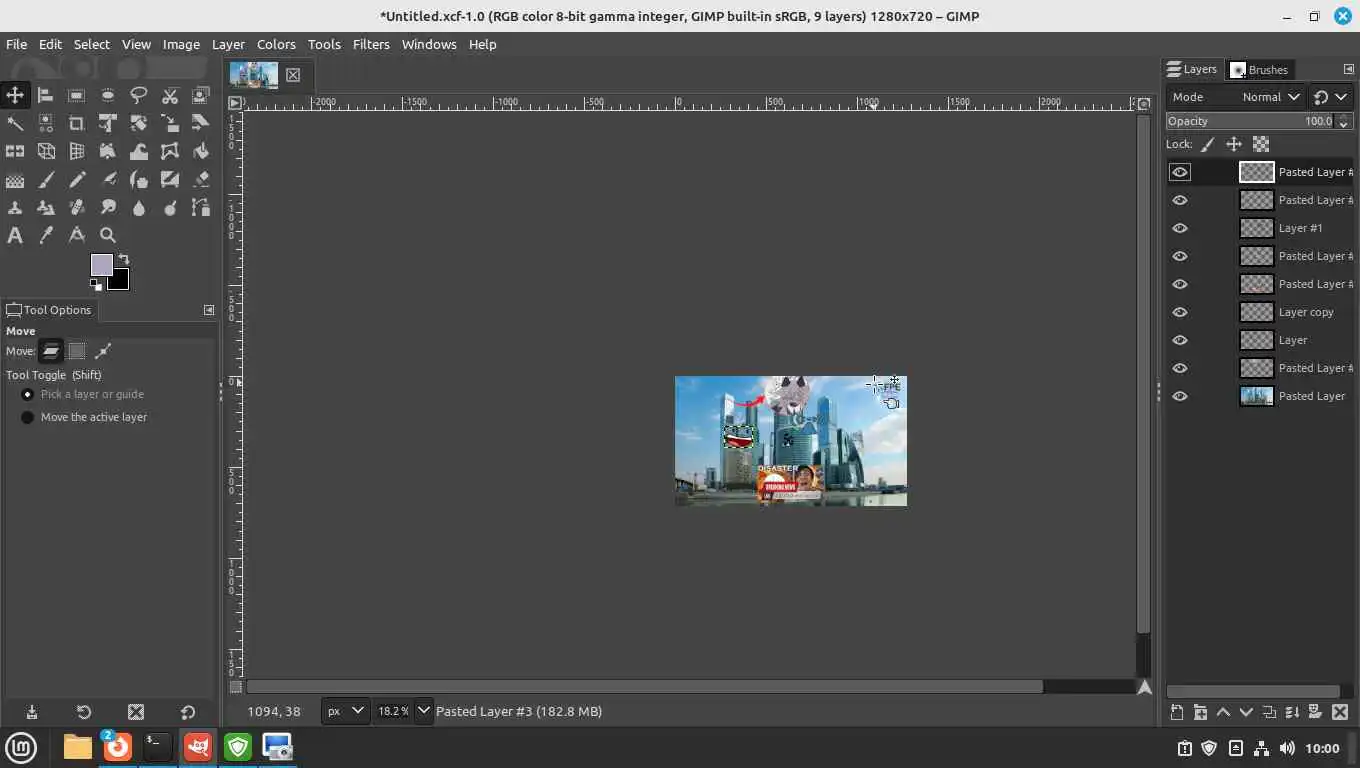Select the Paths tool
This screenshot has height=768, width=1360.
click(x=200, y=207)
